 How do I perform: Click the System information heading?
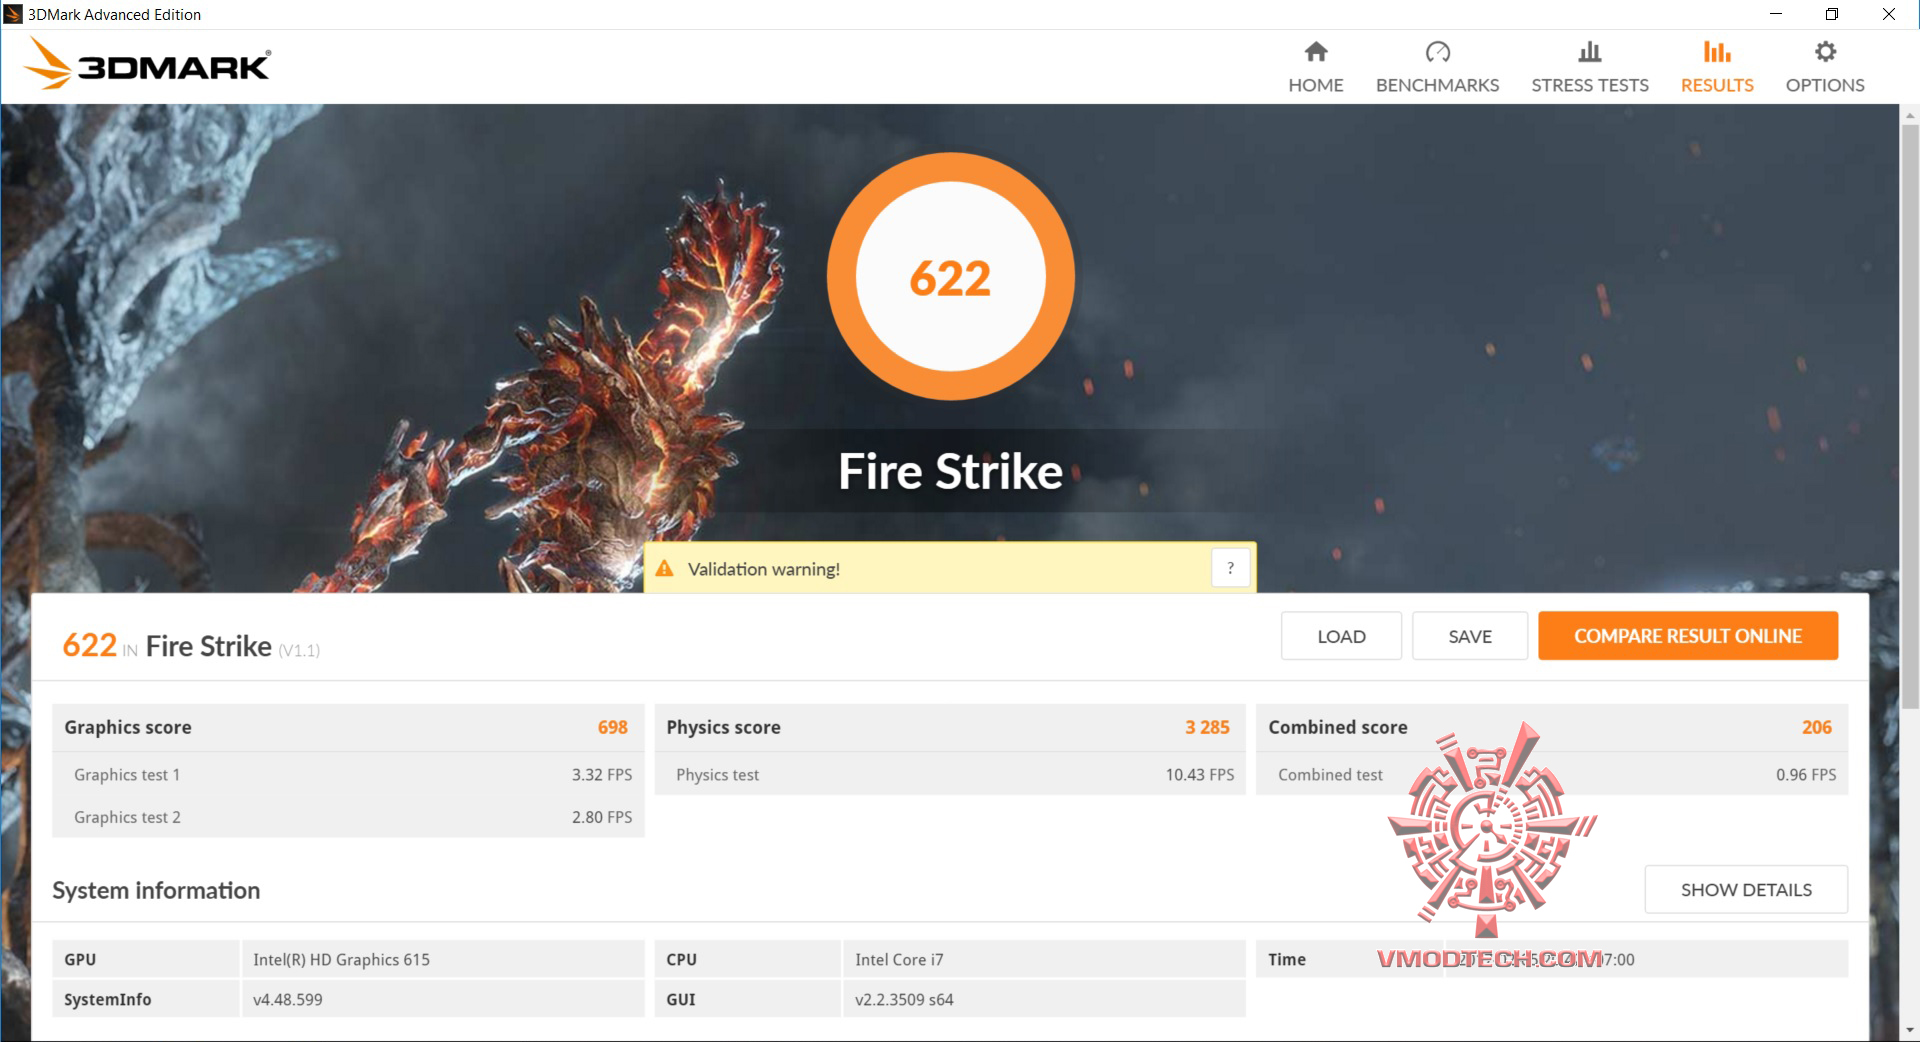click(x=156, y=890)
